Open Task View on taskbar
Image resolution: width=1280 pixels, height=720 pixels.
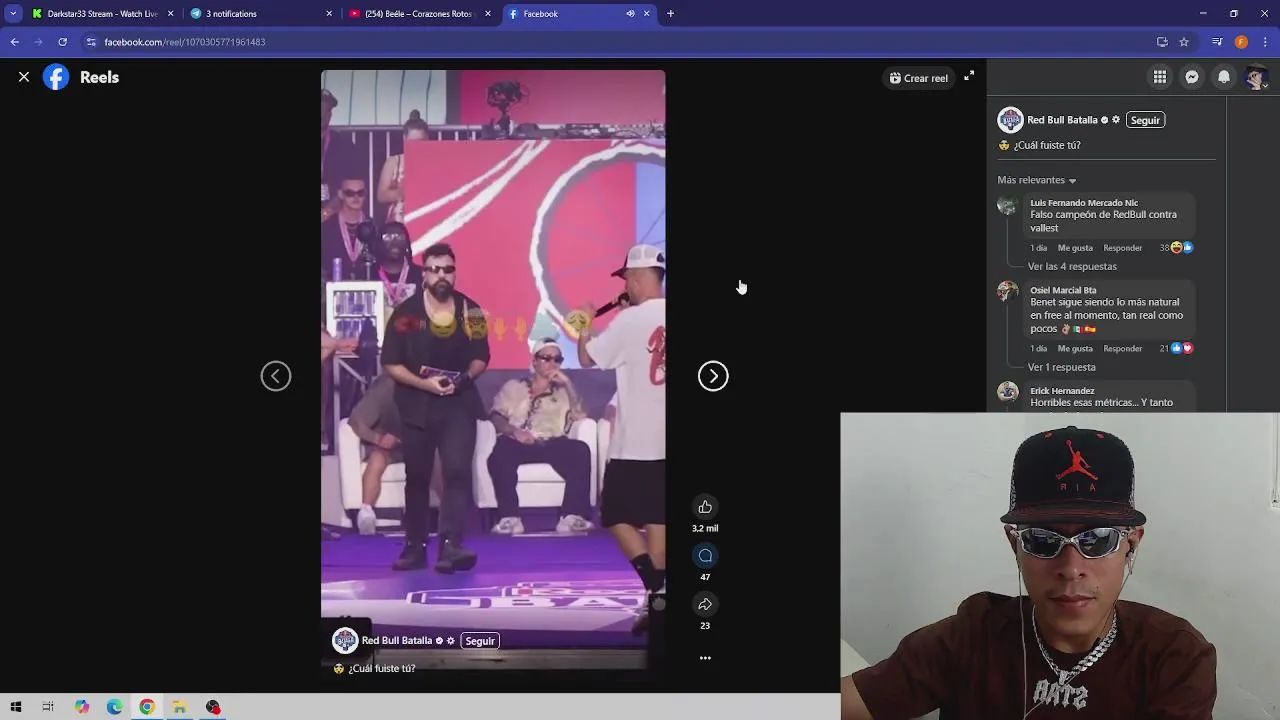point(48,707)
